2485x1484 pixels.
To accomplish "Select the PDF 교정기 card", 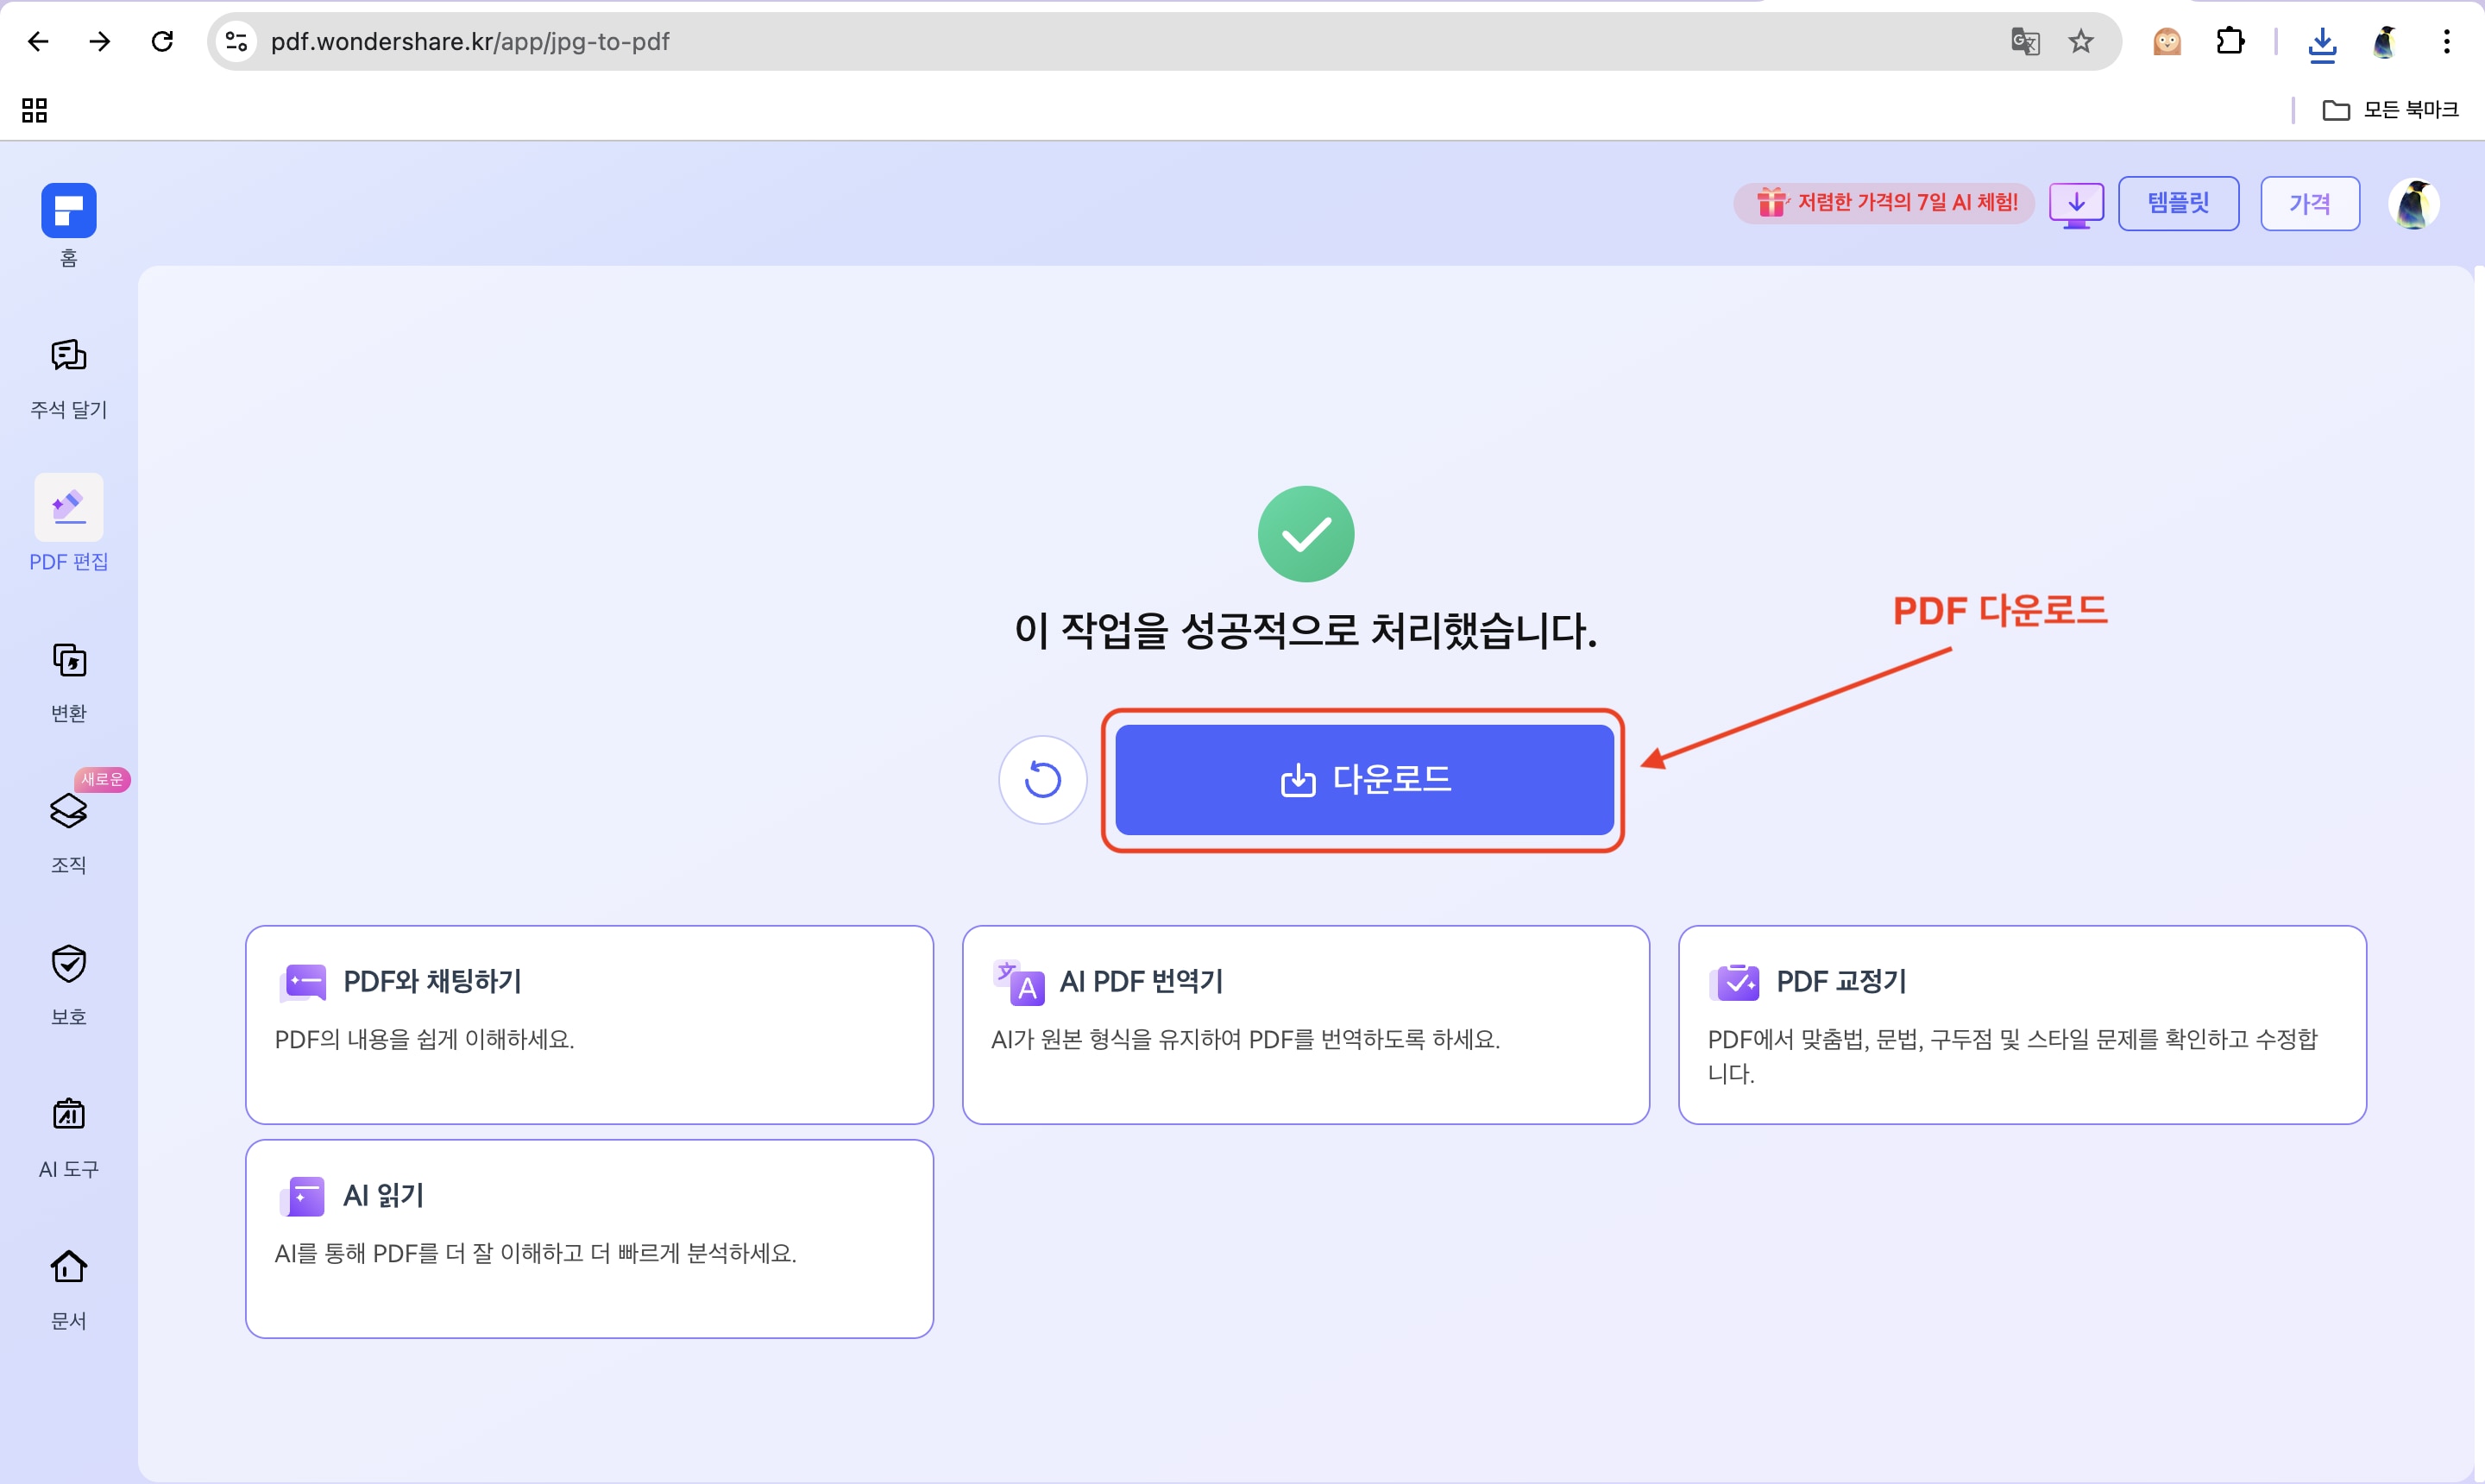I will 2021,1024.
